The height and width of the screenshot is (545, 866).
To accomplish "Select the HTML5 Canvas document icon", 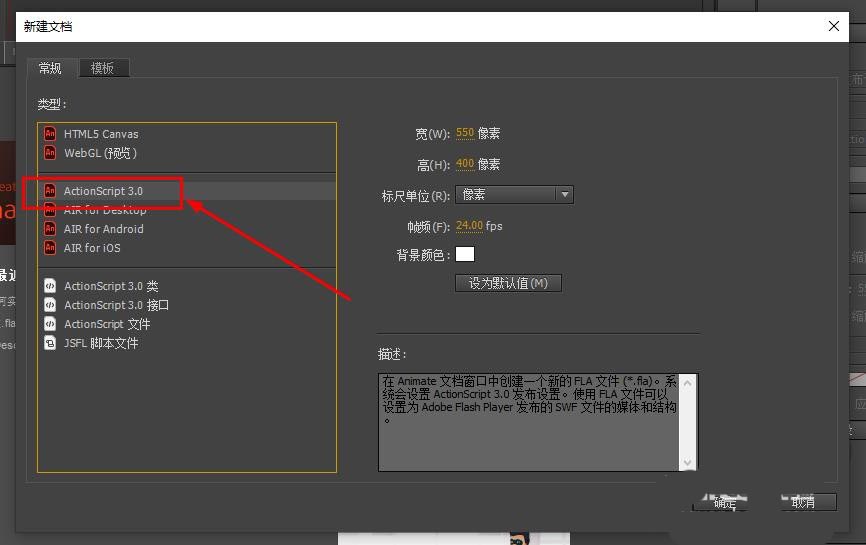I will click(50, 134).
